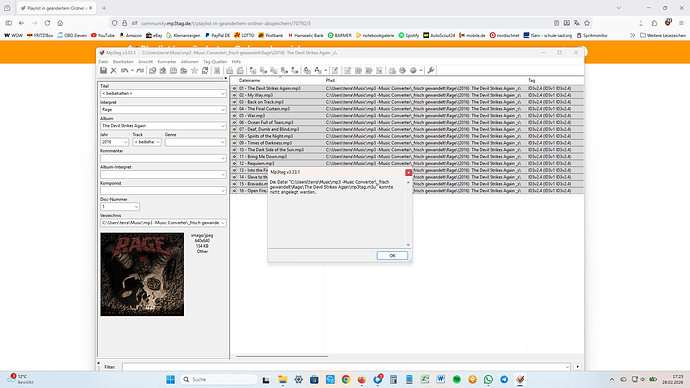Viewport: 690px width, 388px height.
Task: Expand the Track field dropdown
Action: 158,142
